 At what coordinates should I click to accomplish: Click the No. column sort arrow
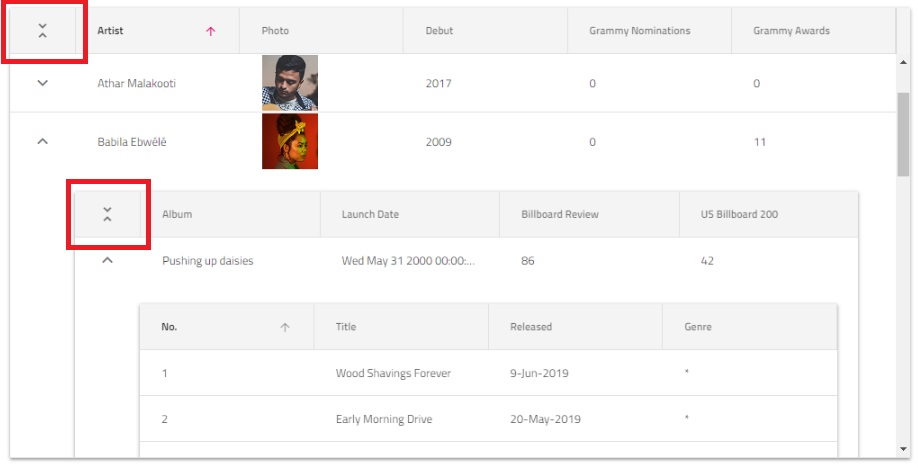(x=285, y=327)
